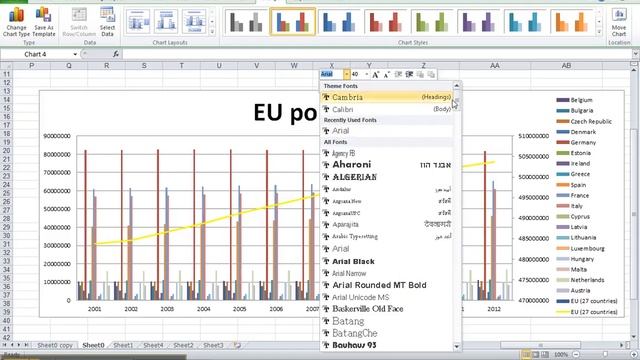The image size is (640, 360).
Task: Click the Move Chart icon
Action: click(619, 23)
